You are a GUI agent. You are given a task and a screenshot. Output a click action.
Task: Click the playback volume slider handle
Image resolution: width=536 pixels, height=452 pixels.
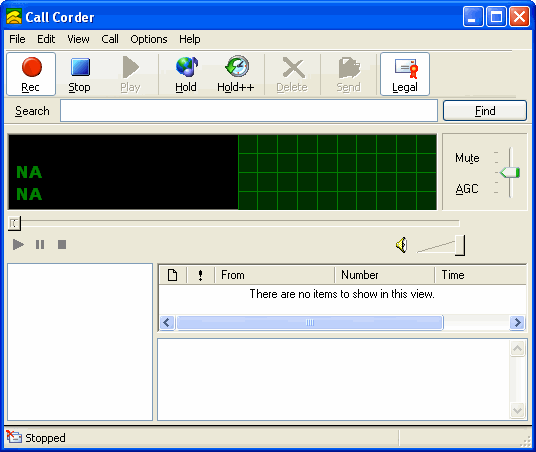click(x=460, y=245)
